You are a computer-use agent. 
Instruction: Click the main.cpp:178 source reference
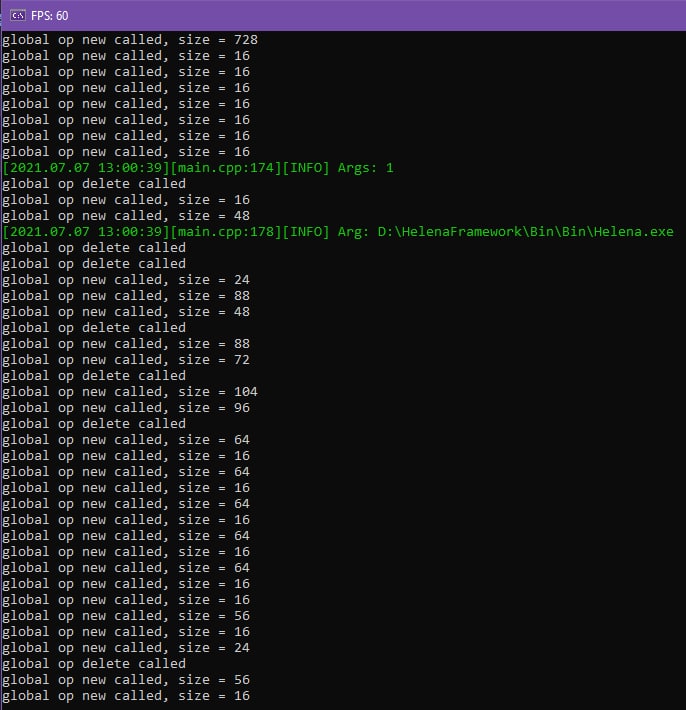pyautogui.click(x=226, y=232)
